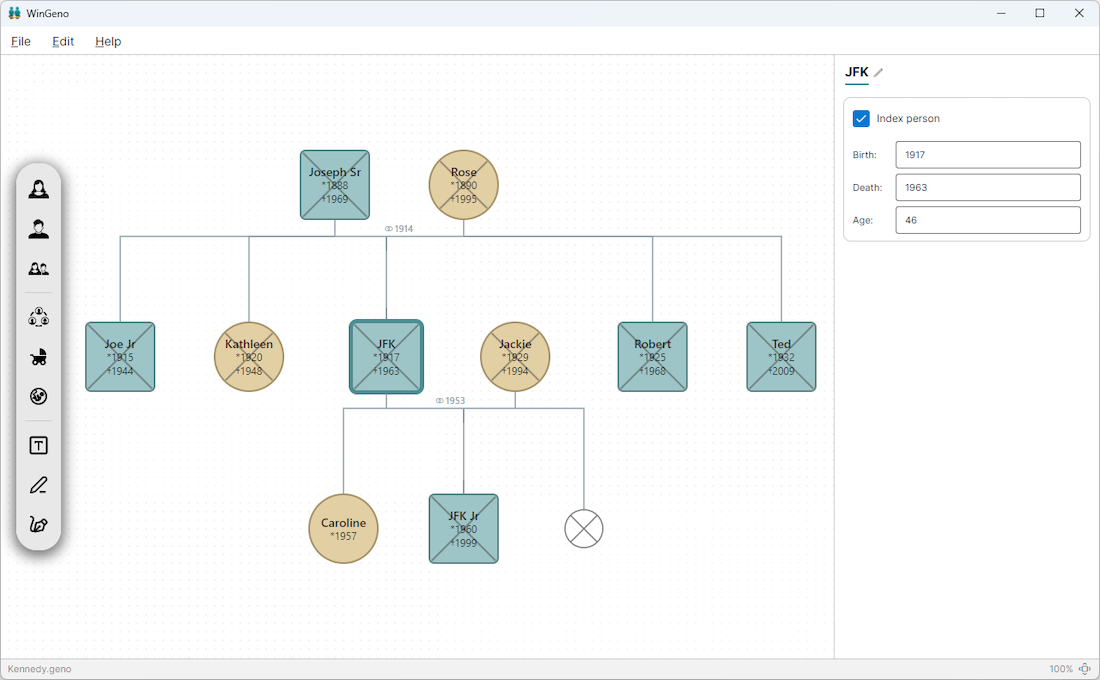Click the Kennedy.geno file name in status bar
The image size is (1100, 680).
click(39, 669)
